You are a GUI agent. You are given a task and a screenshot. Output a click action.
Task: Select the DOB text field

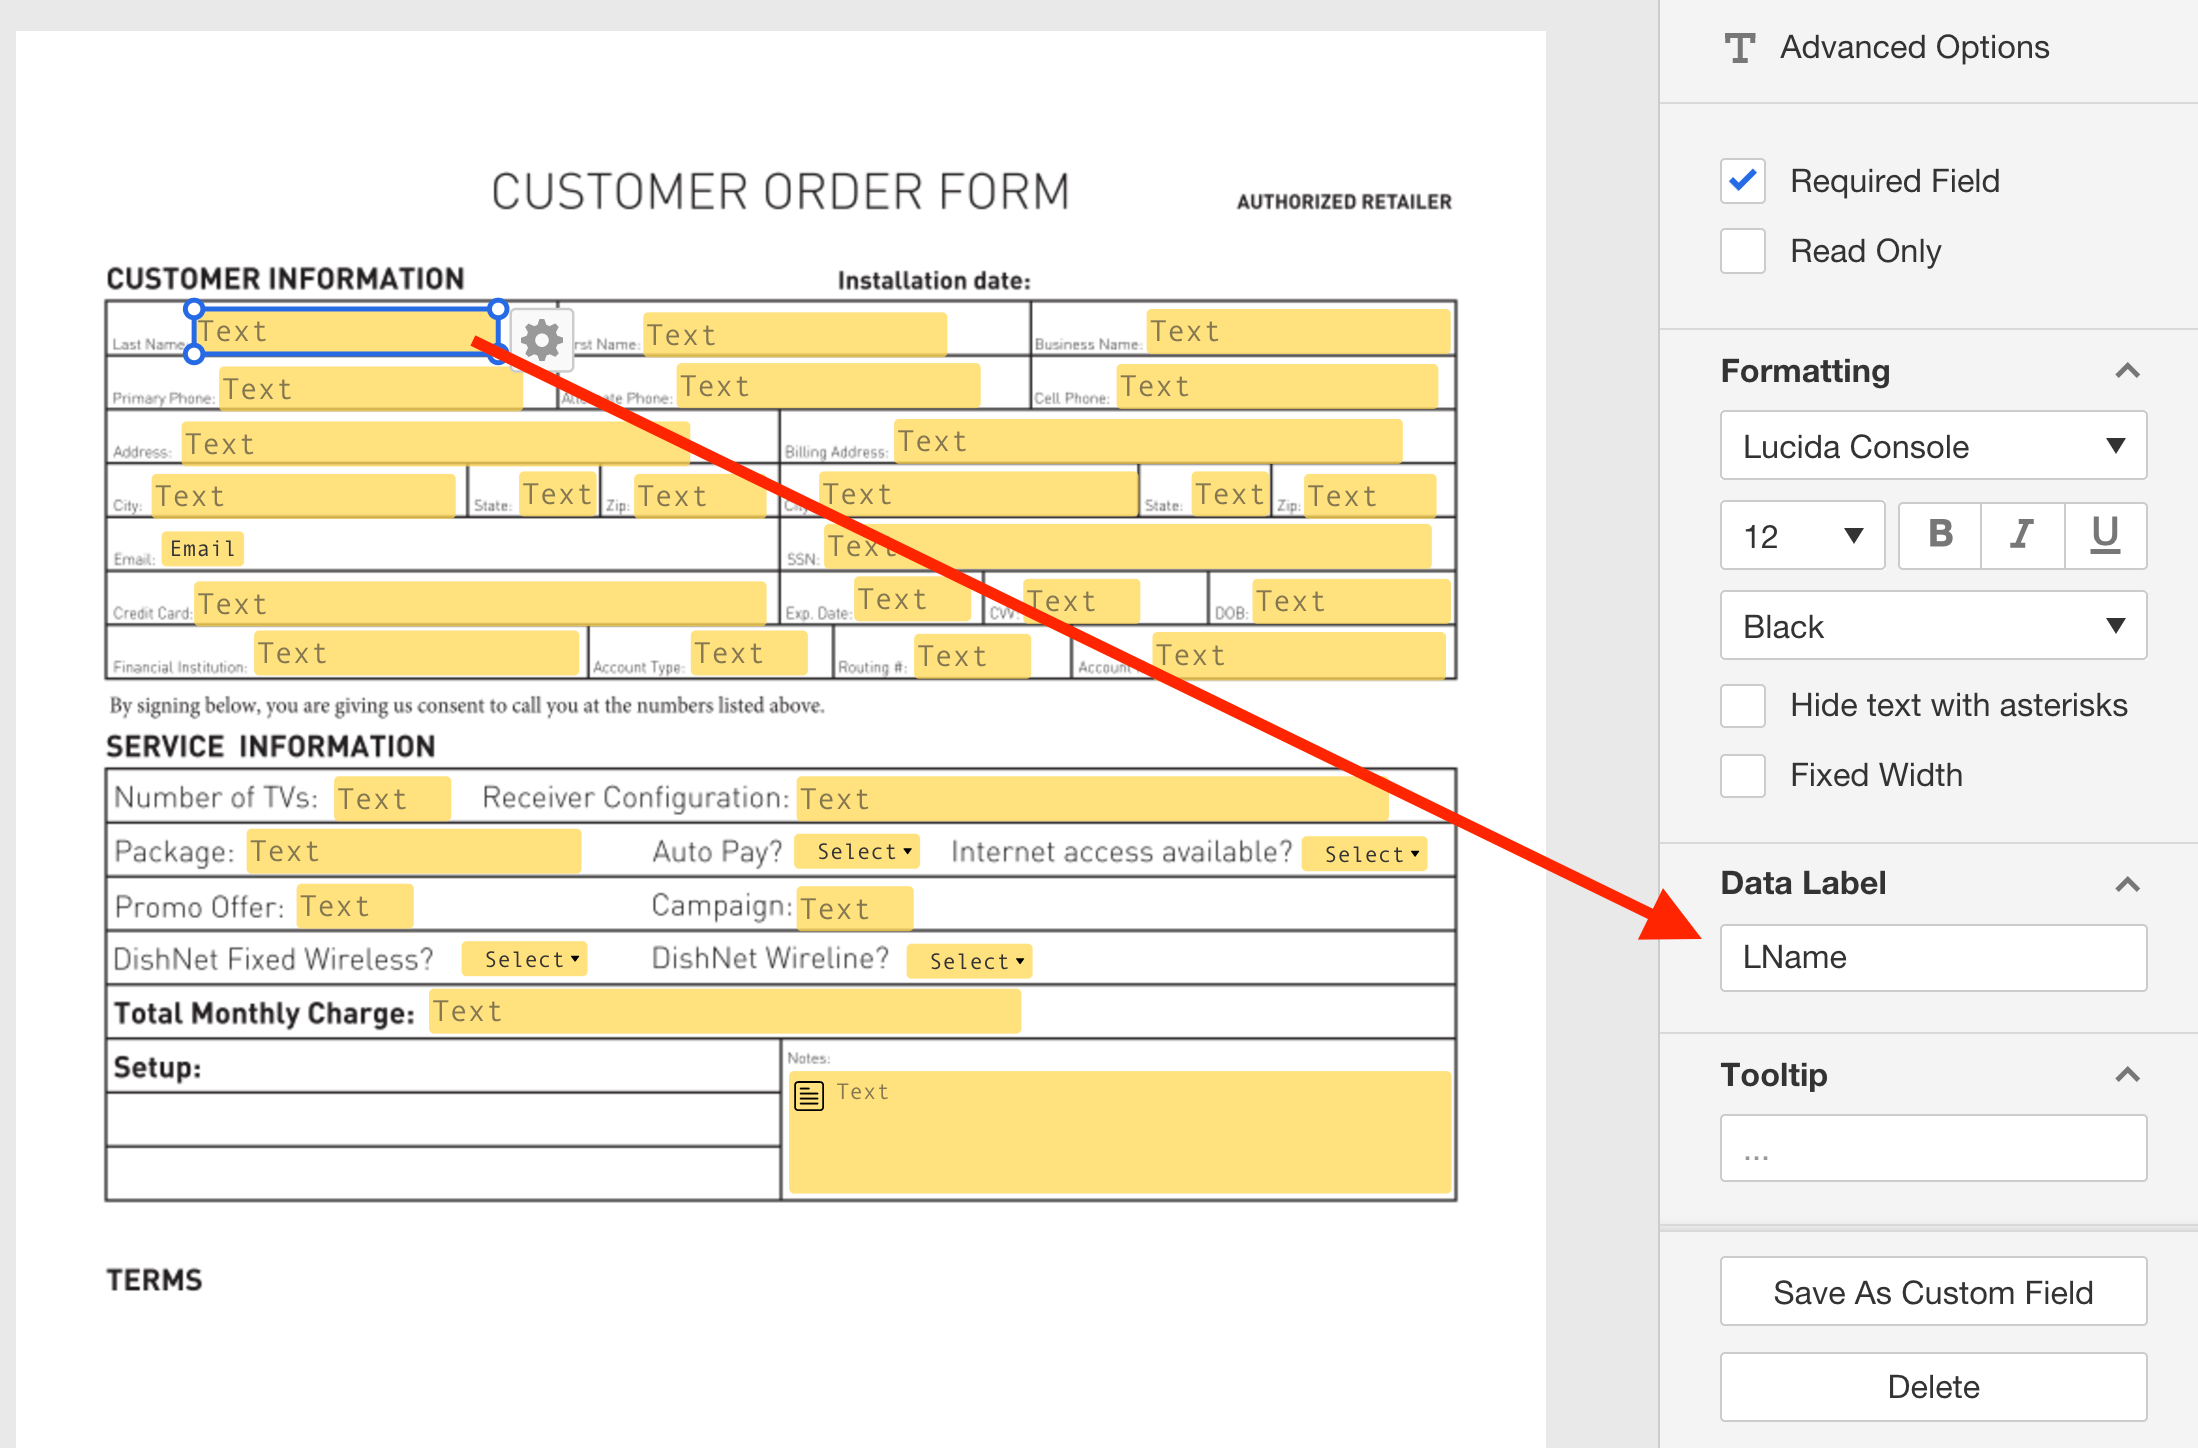(1351, 601)
